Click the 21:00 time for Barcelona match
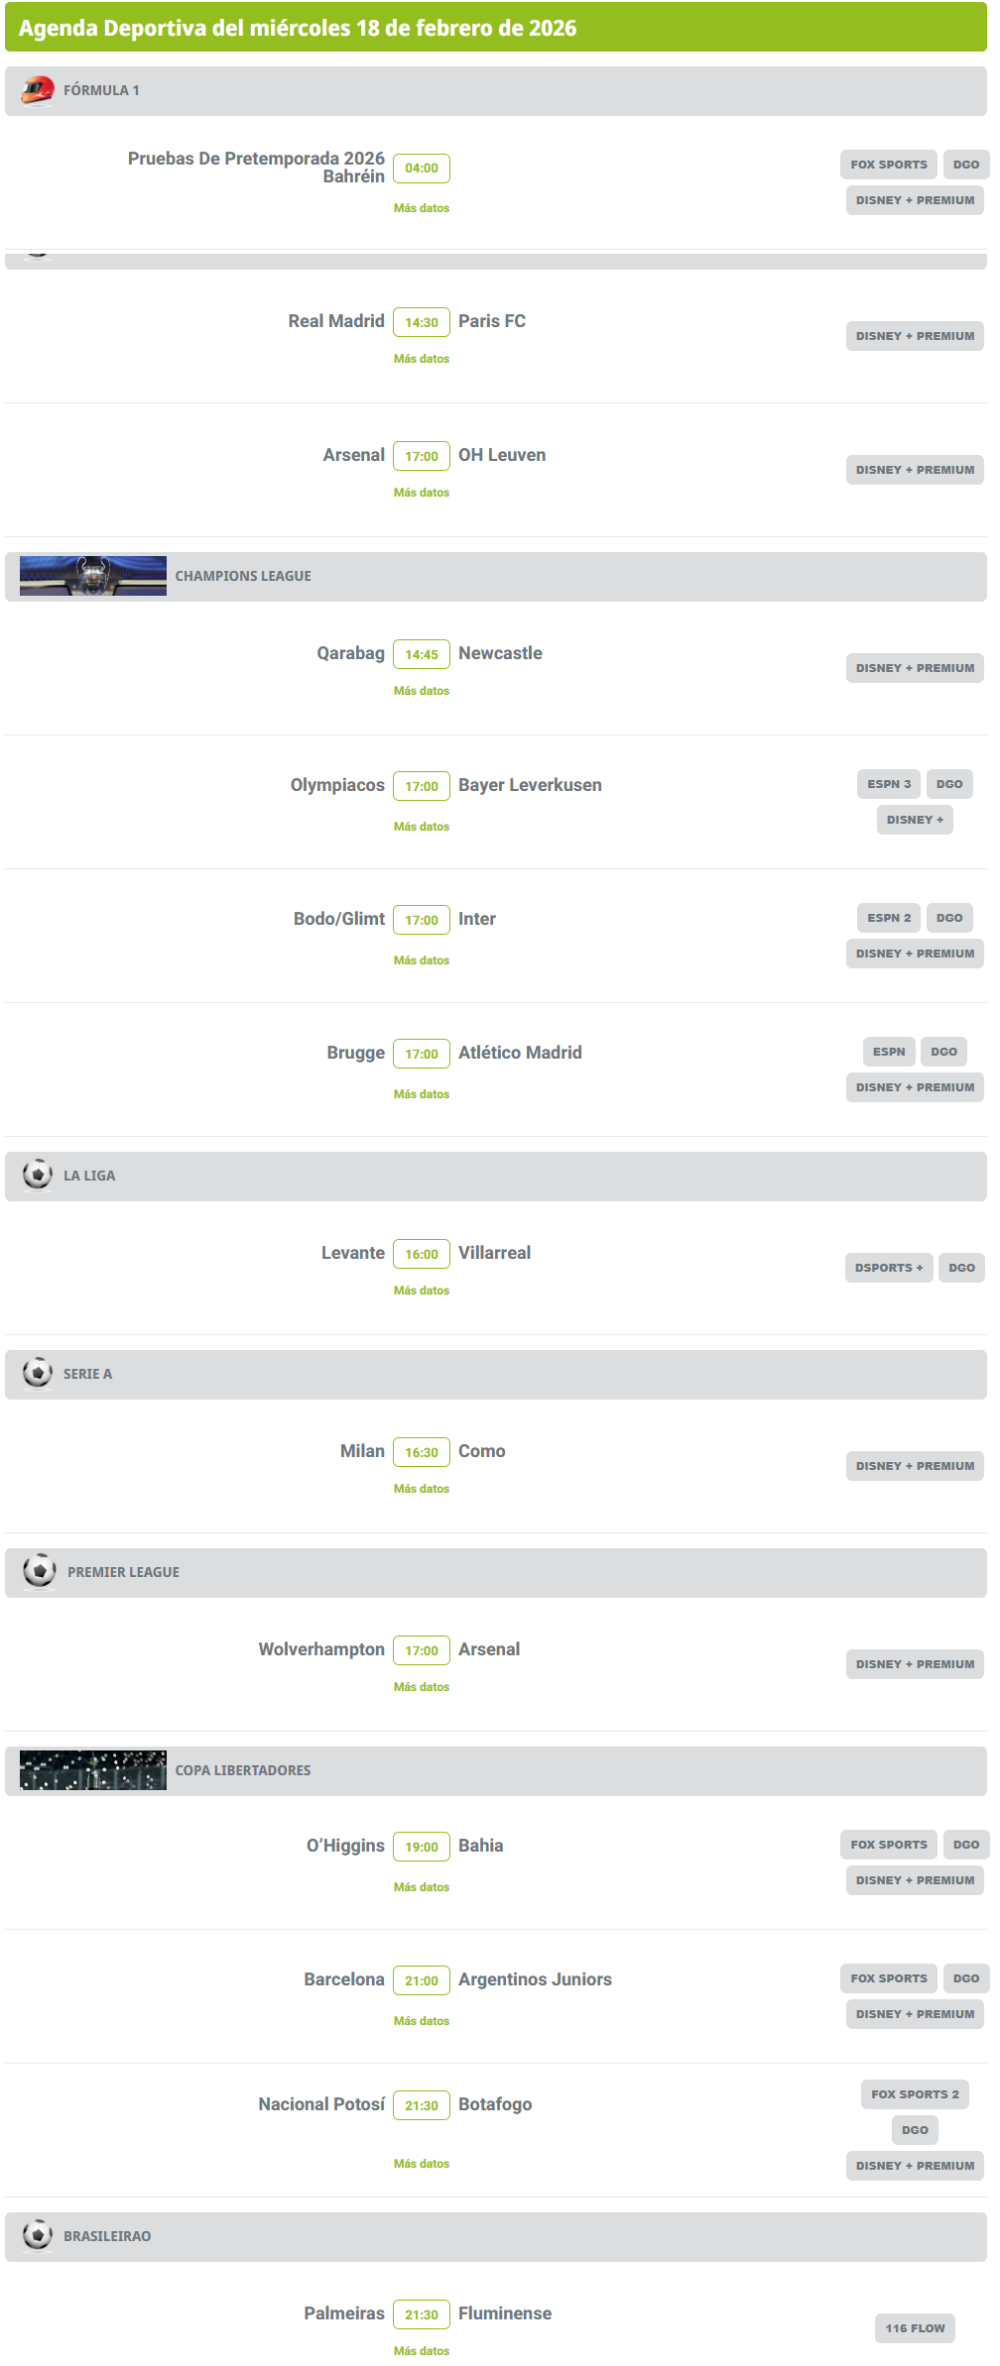 [421, 1980]
